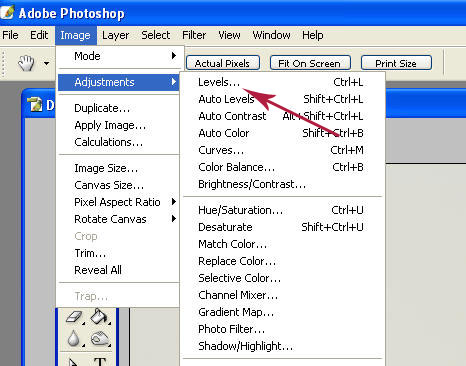This screenshot has width=466, height=366.
Task: Open the View menu
Action: 229,35
